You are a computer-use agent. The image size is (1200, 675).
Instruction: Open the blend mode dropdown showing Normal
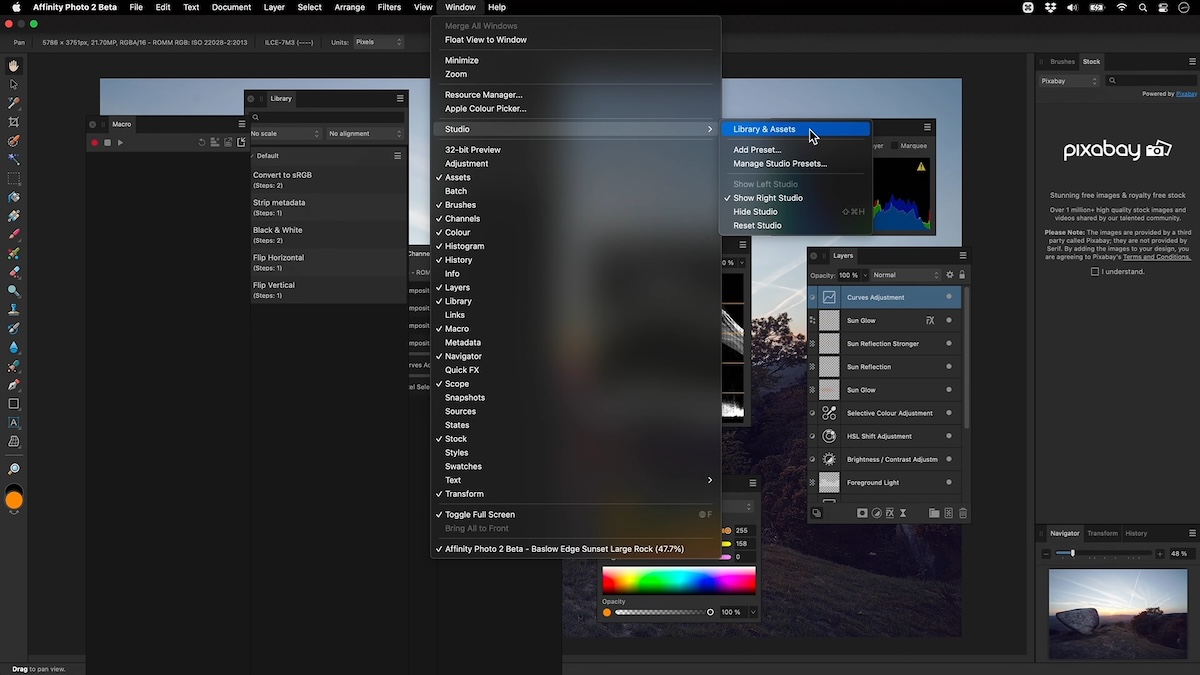(905, 275)
